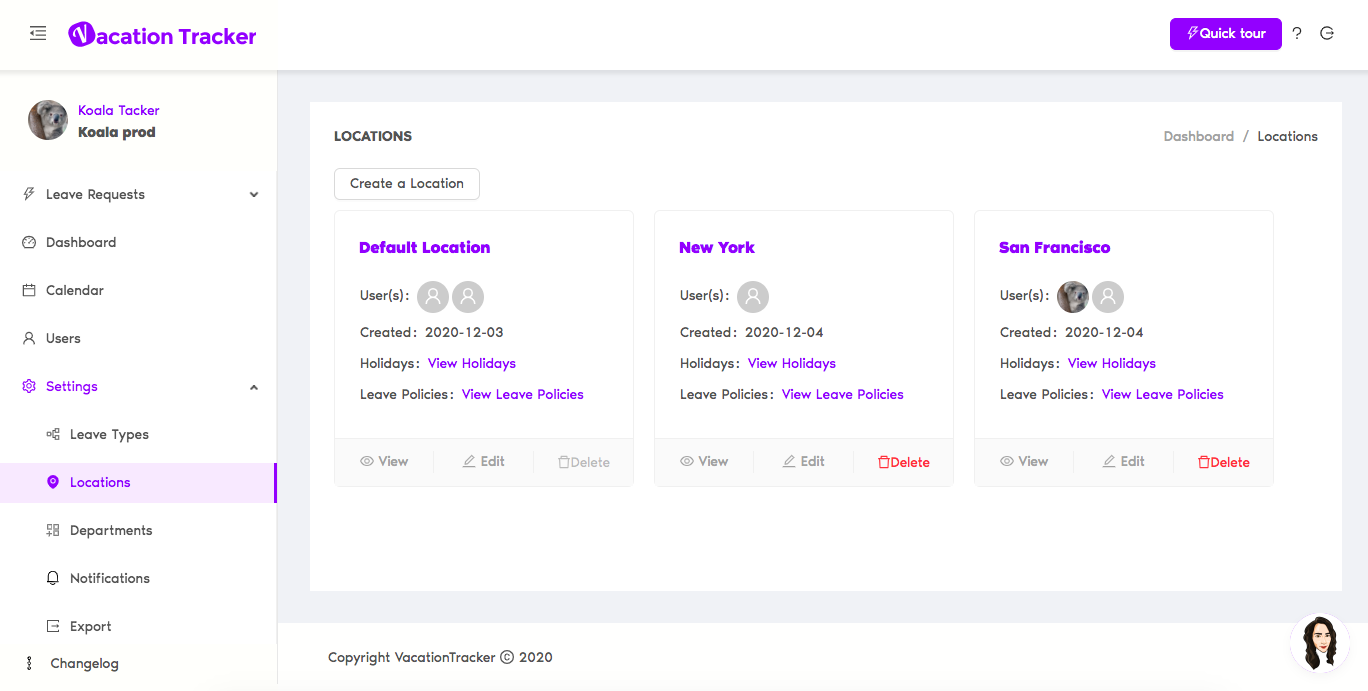Image resolution: width=1368 pixels, height=691 pixels.
Task: View Holidays for Default Location
Action: (x=472, y=363)
